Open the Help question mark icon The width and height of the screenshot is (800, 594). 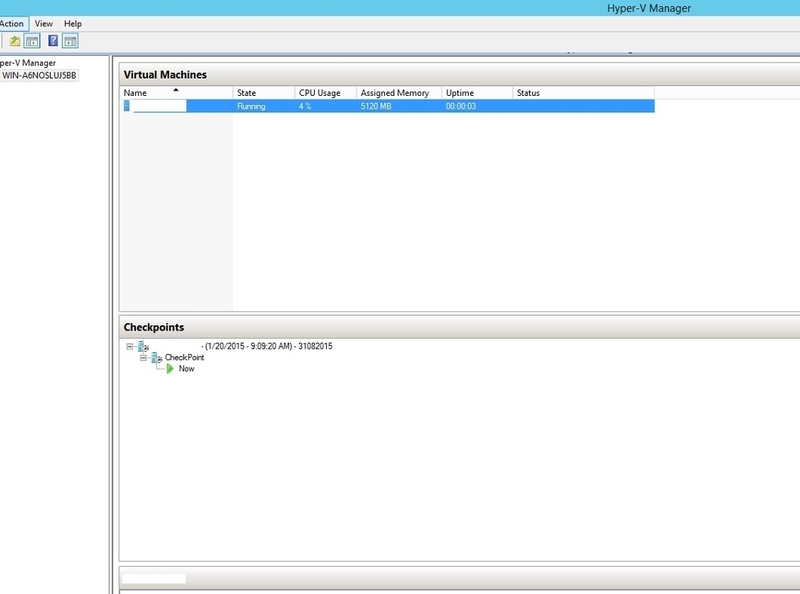tap(54, 42)
